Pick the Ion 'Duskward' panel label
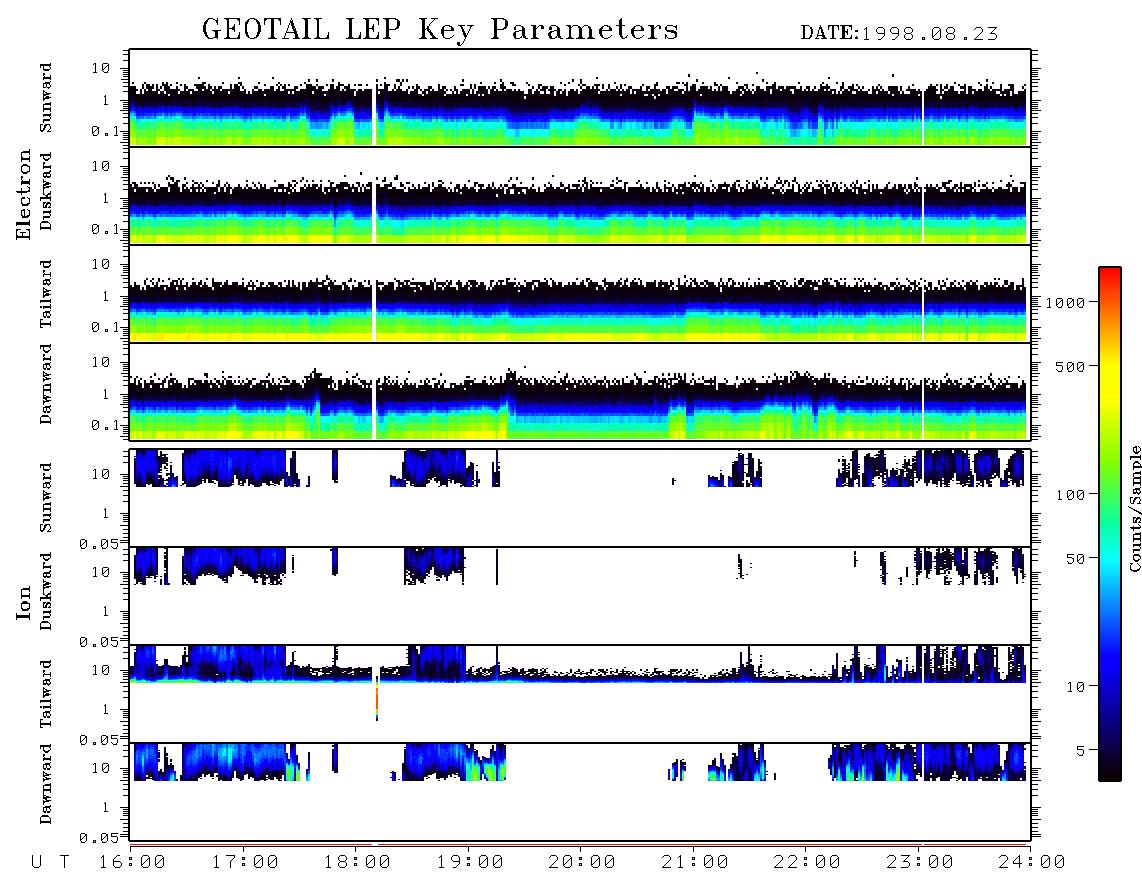The width and height of the screenshot is (1142, 880). pos(46,592)
